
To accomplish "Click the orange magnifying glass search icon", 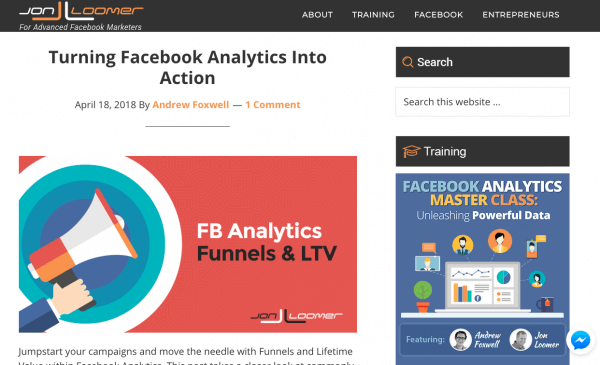I will point(408,62).
